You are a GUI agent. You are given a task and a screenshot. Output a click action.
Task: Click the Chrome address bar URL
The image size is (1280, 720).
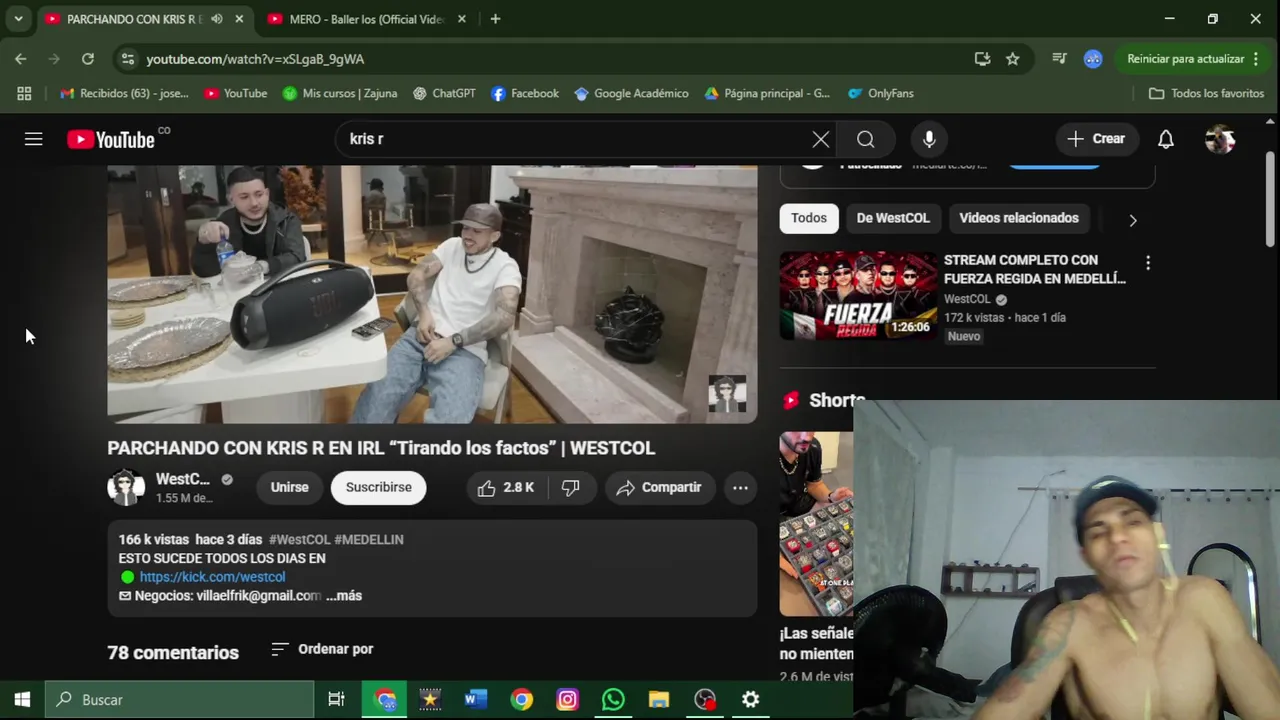point(255,59)
